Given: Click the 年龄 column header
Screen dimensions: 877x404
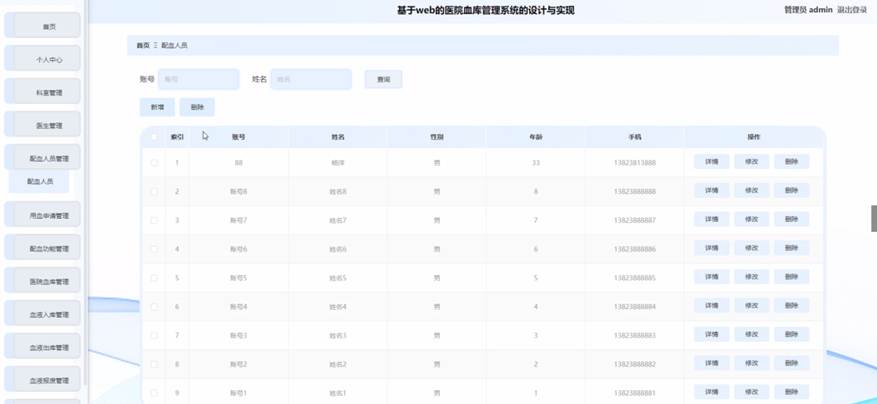Looking at the screenshot, I should pos(536,137).
